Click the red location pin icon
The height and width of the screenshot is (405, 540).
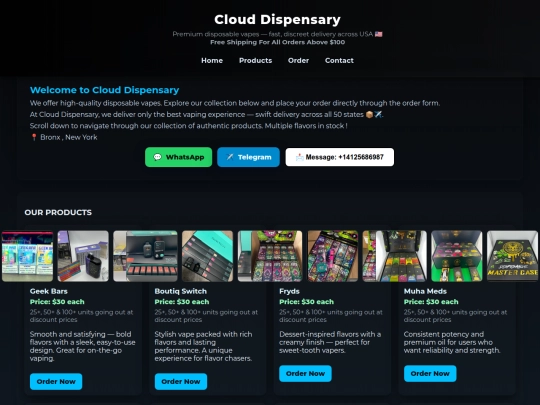tap(34, 137)
